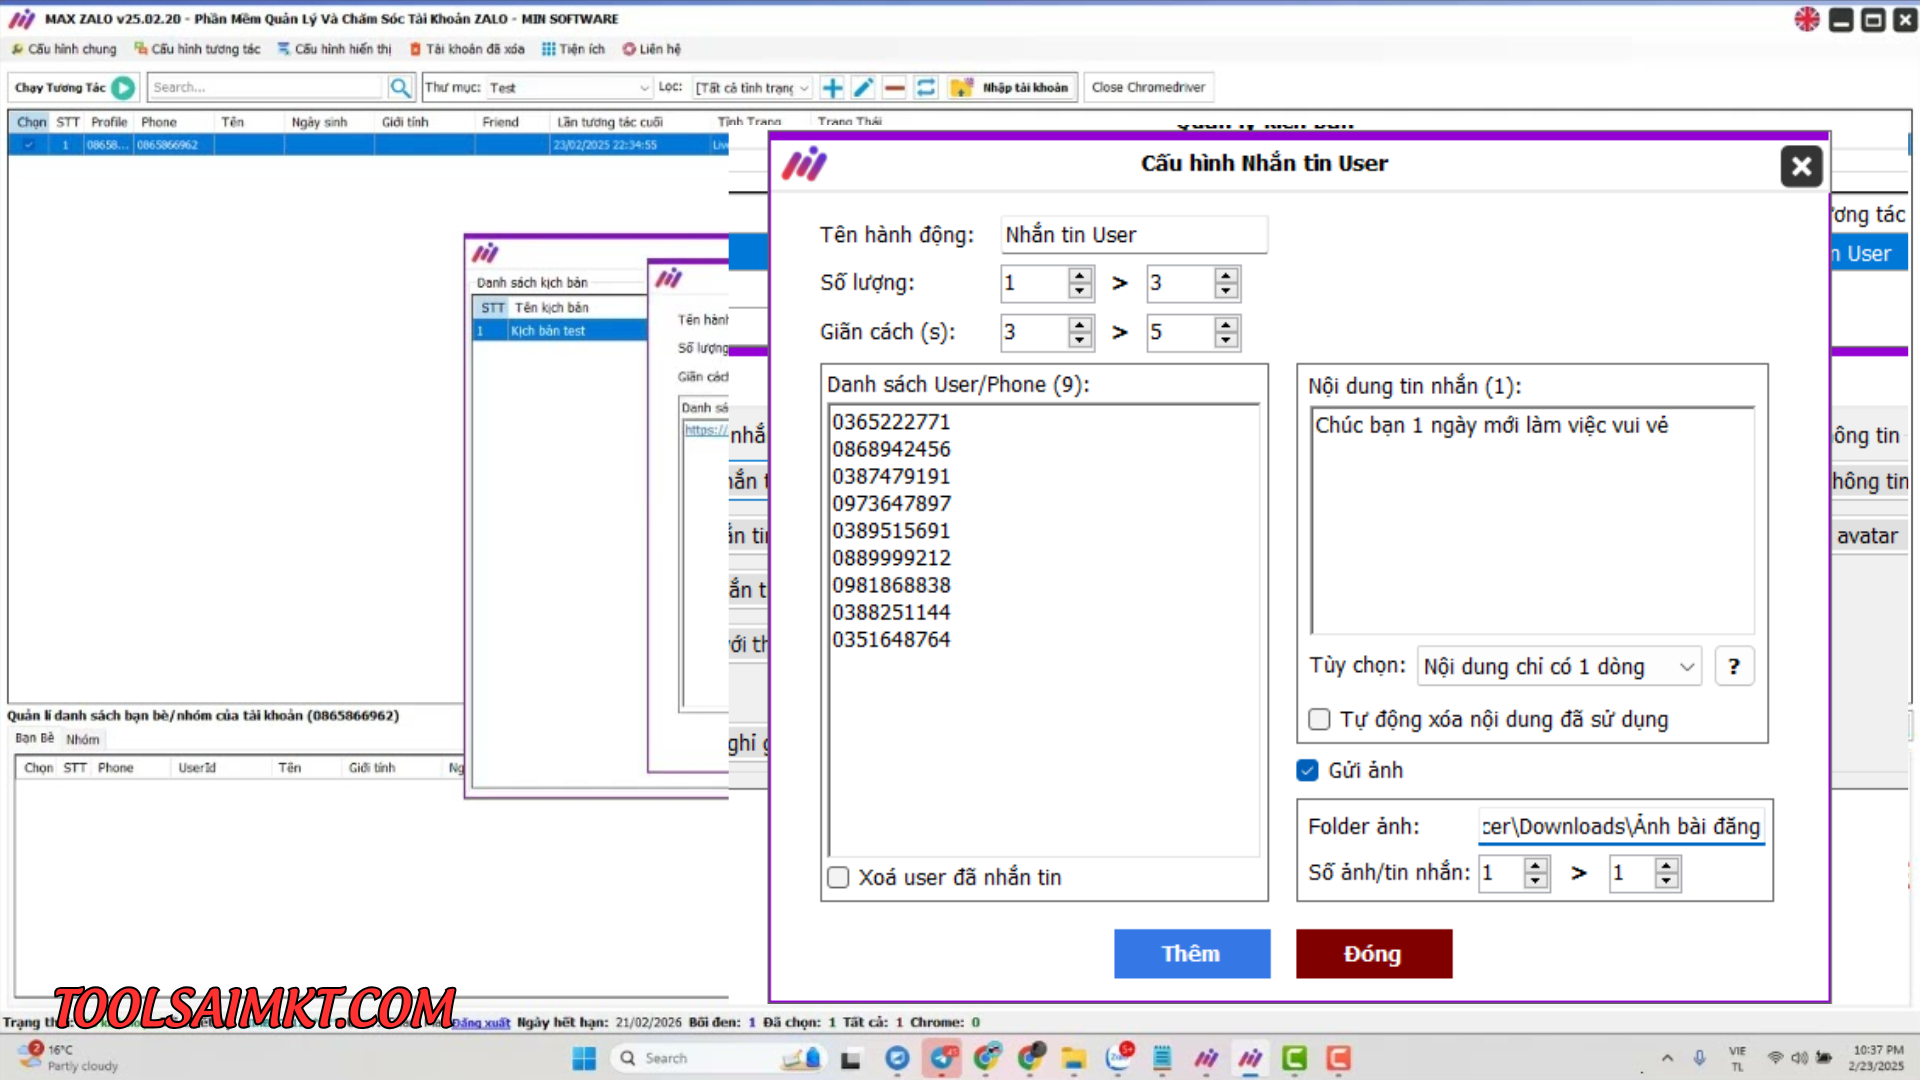Enable Xoá user đã nhắn tin checkbox

[838, 877]
